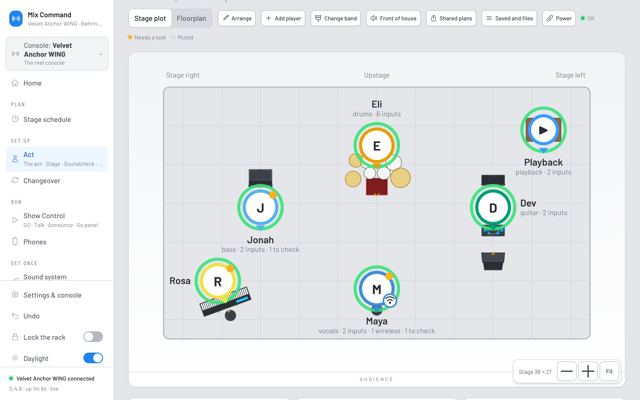The height and width of the screenshot is (400, 640).
Task: Click the Mix Command app logo
Action: point(16,19)
